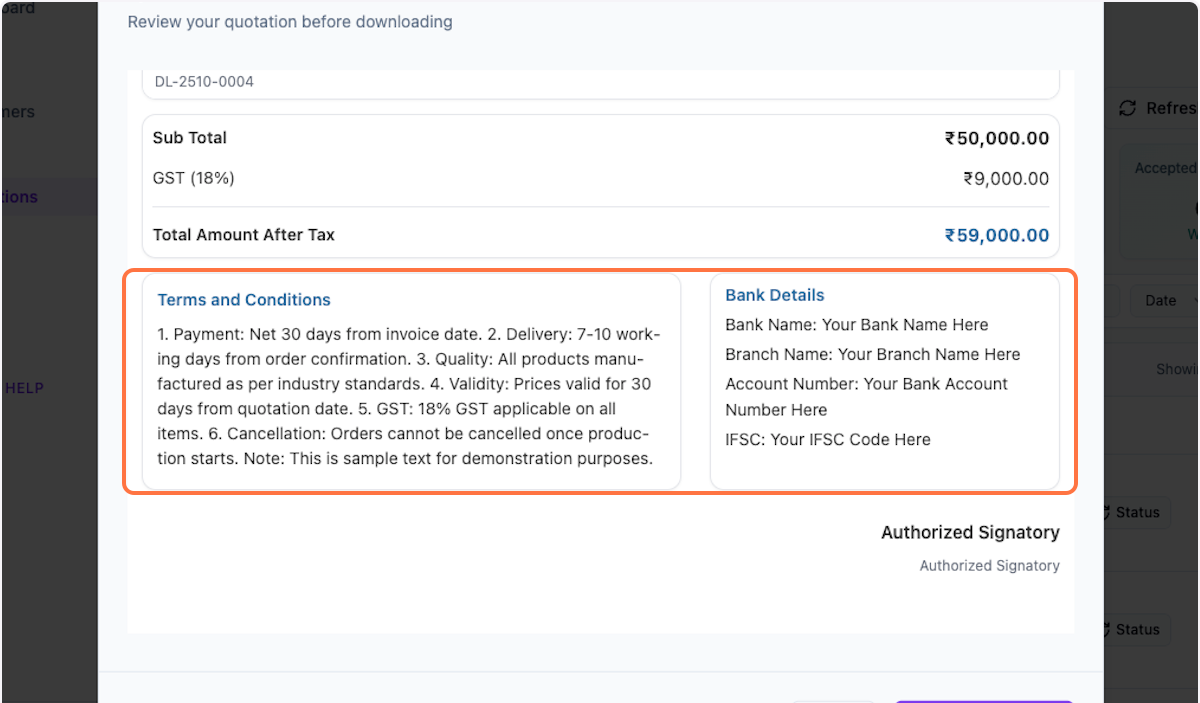Click the quotation number DL-2510-0004

pyautogui.click(x=204, y=82)
